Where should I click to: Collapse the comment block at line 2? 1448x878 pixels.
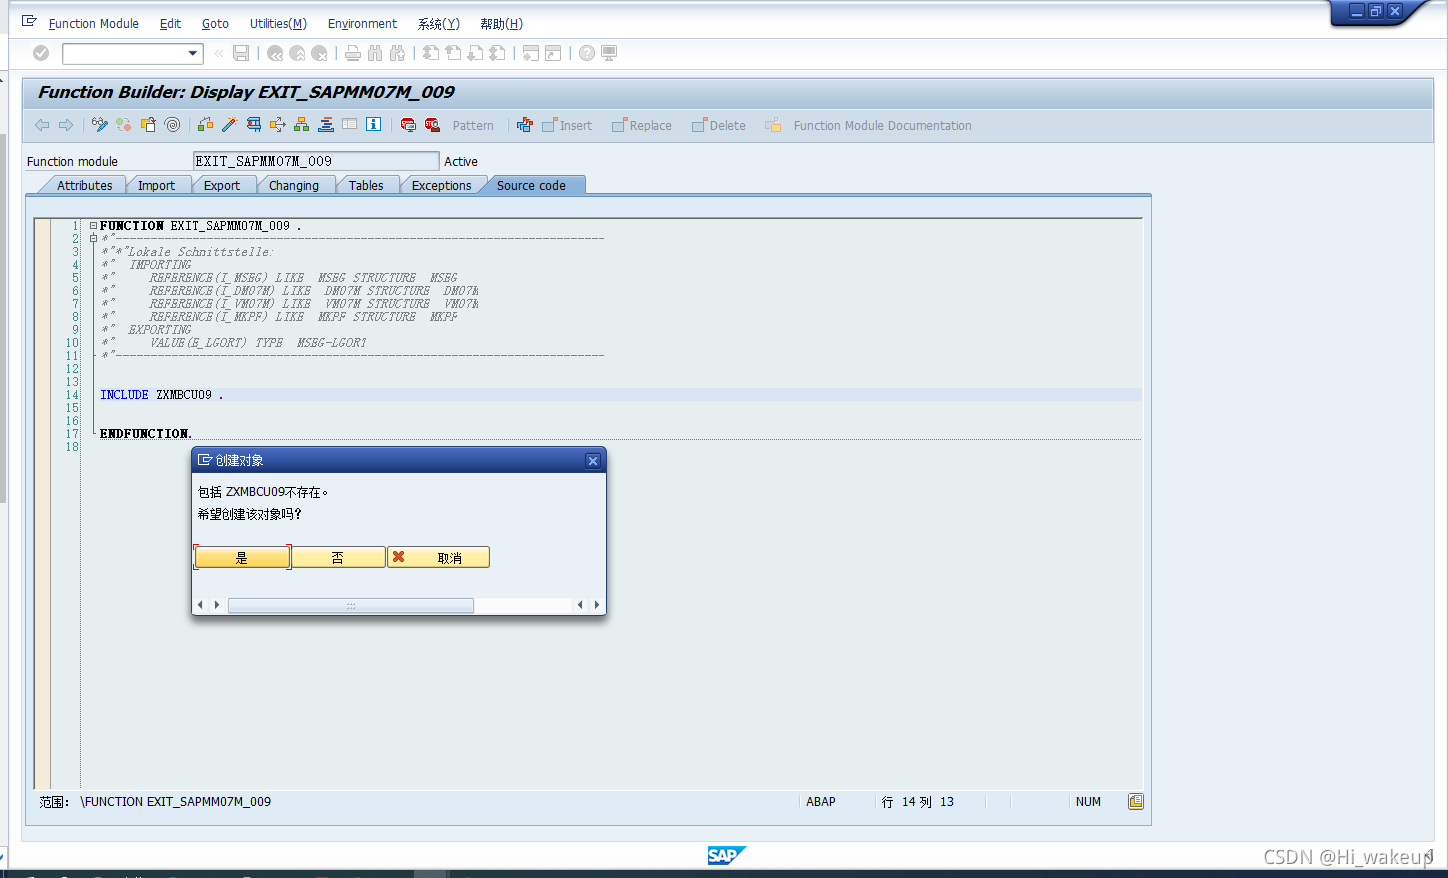[93, 239]
